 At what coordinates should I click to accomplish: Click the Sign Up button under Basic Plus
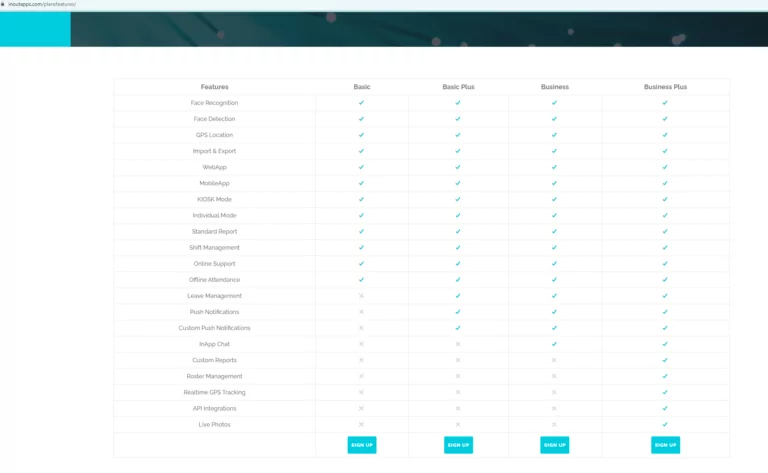click(x=458, y=445)
